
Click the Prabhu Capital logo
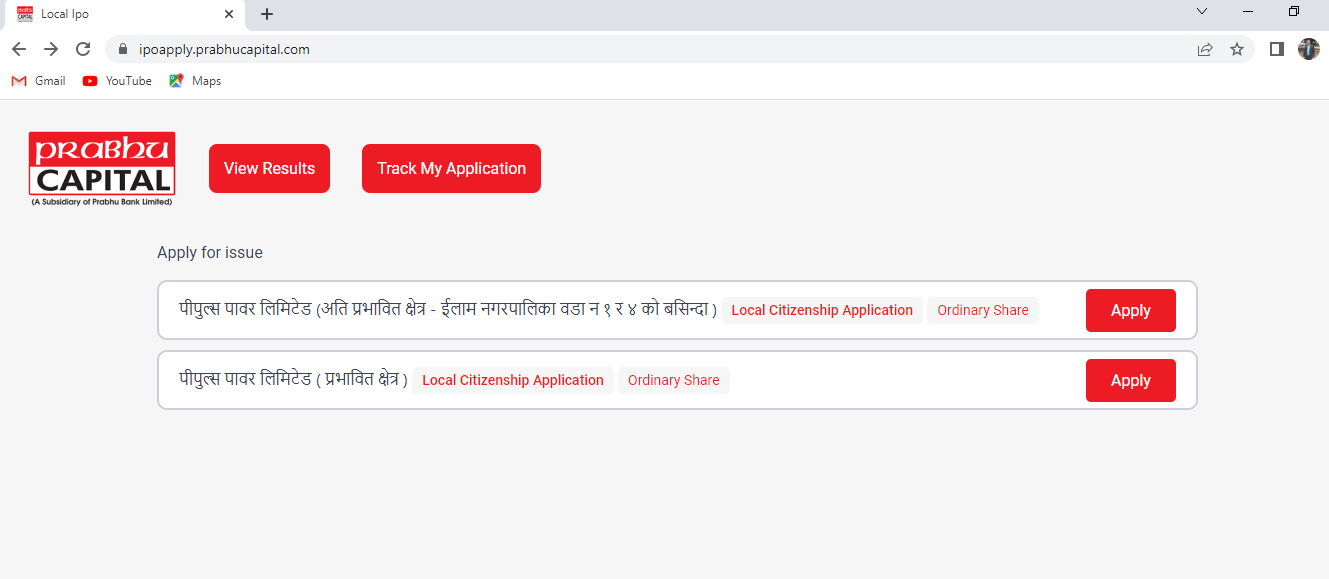coord(102,169)
